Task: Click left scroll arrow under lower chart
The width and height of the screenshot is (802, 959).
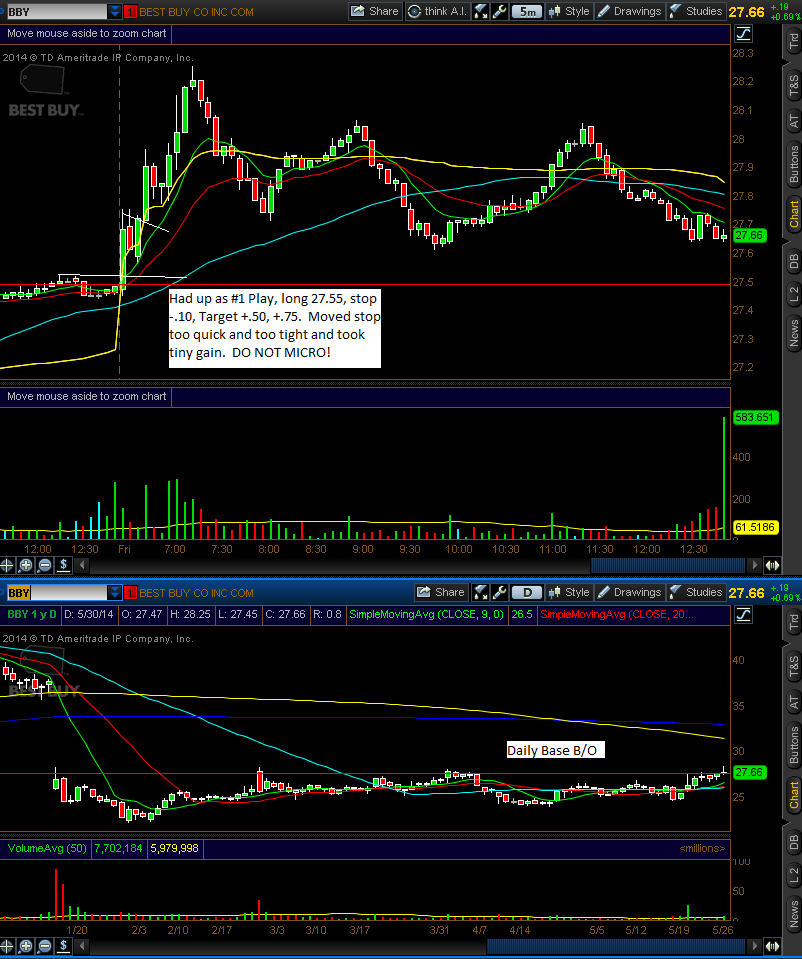Action: 82,946
